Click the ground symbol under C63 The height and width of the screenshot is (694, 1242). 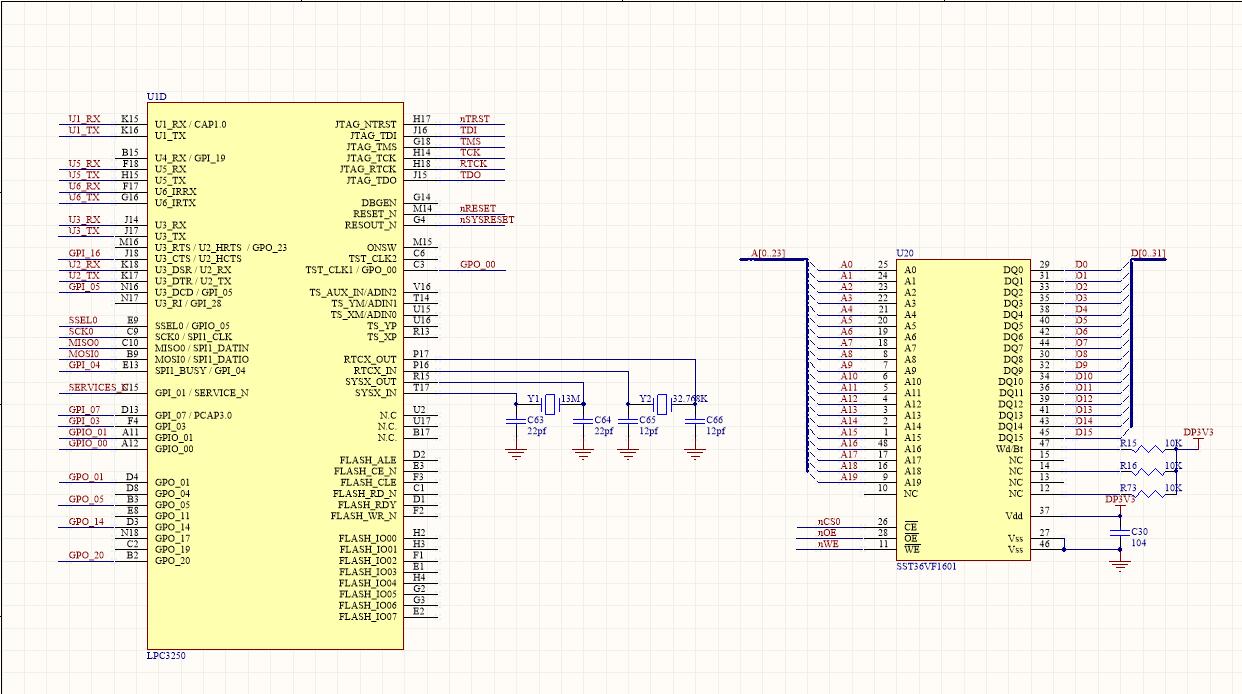(x=516, y=455)
